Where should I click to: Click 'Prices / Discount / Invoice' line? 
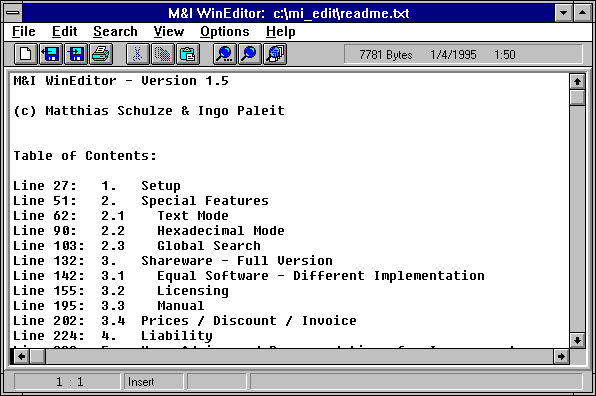point(249,320)
